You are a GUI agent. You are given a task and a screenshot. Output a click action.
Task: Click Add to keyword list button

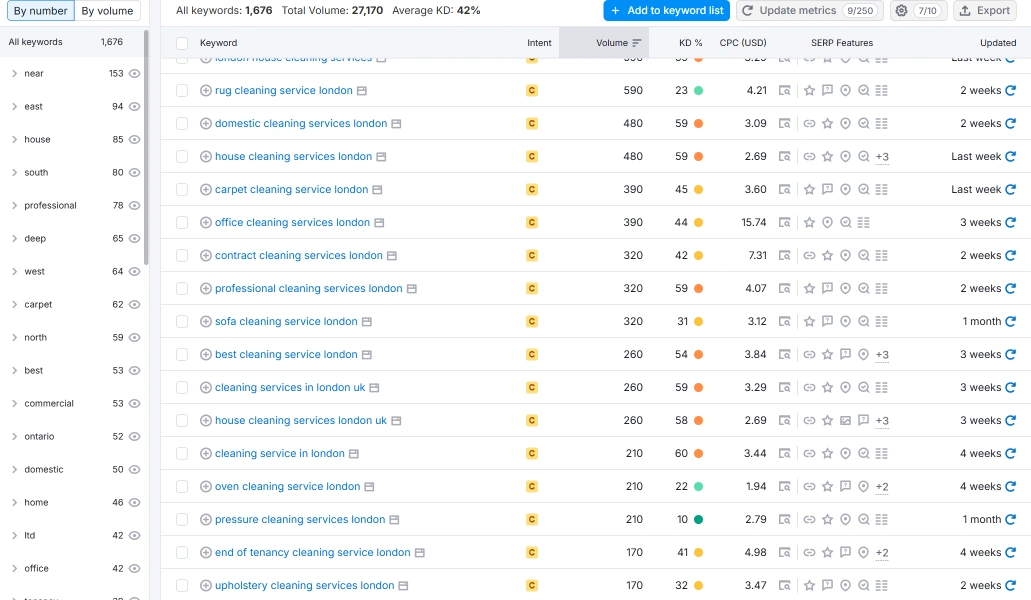pos(667,11)
